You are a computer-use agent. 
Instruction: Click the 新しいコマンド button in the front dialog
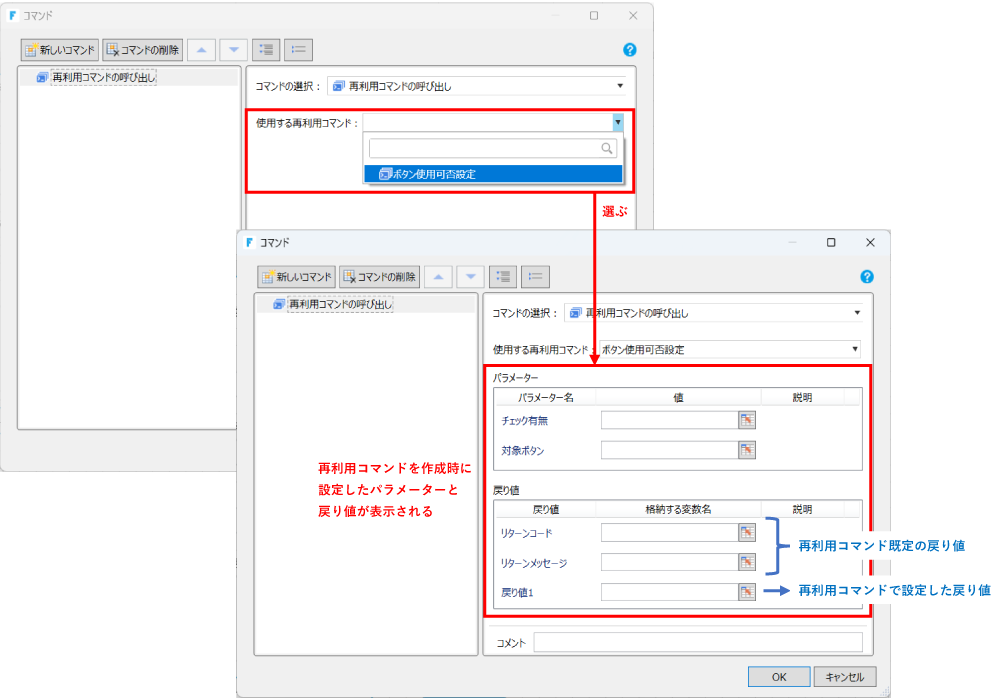[x=296, y=277]
